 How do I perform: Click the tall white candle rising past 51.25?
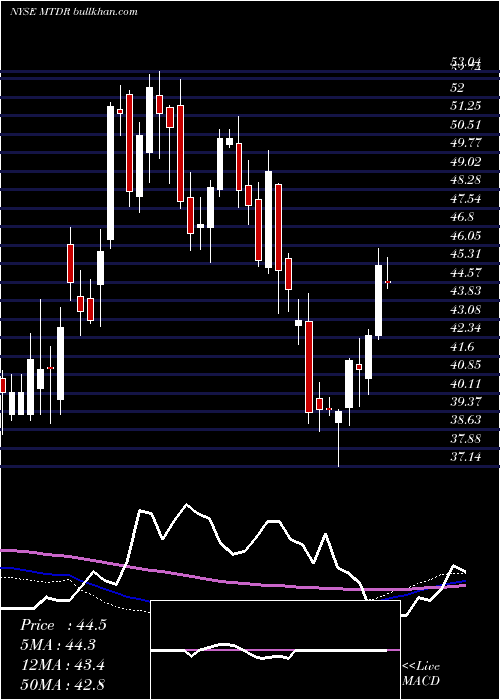(x=110, y=173)
